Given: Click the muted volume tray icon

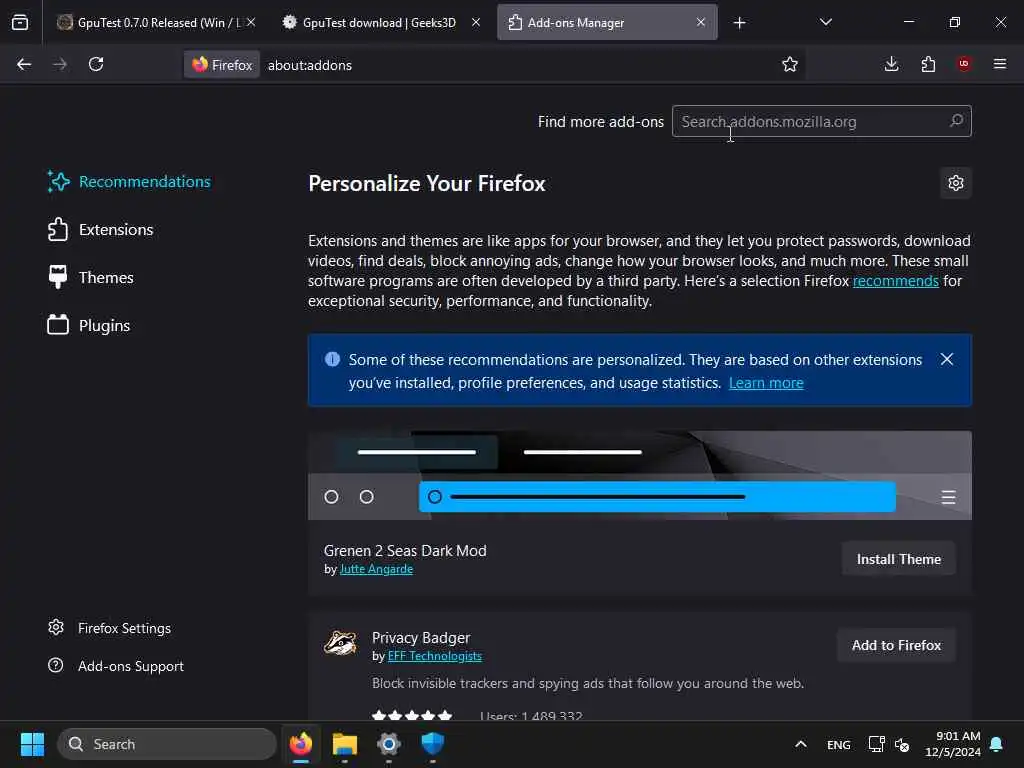Looking at the screenshot, I should pos(902,744).
